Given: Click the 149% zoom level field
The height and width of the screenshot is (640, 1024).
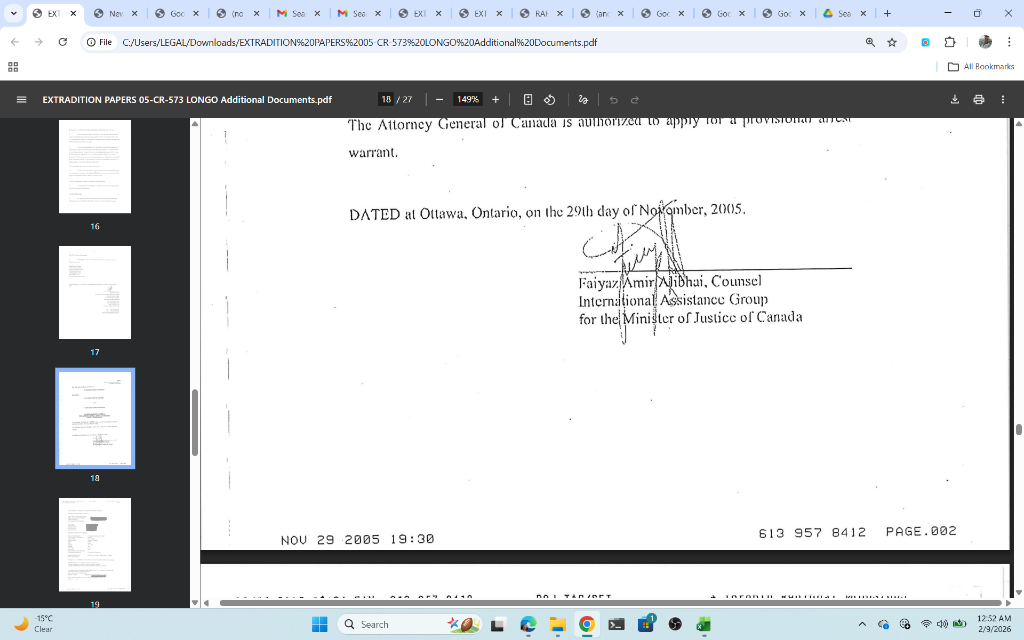Looking at the screenshot, I should coord(467,99).
